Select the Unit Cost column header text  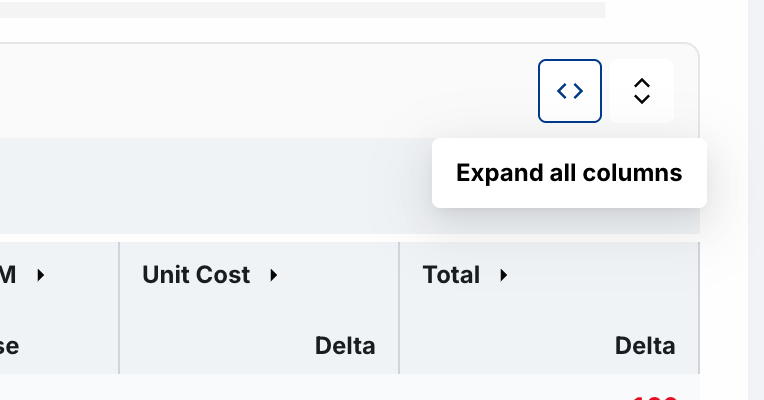[196, 275]
